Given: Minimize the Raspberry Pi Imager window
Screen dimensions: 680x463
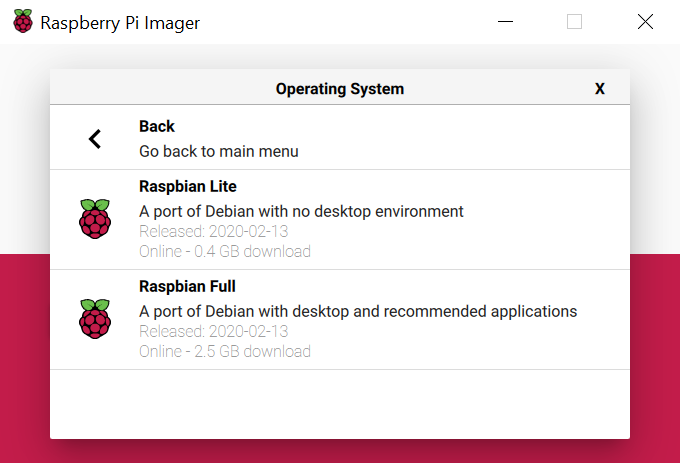Looking at the screenshot, I should tap(505, 21).
